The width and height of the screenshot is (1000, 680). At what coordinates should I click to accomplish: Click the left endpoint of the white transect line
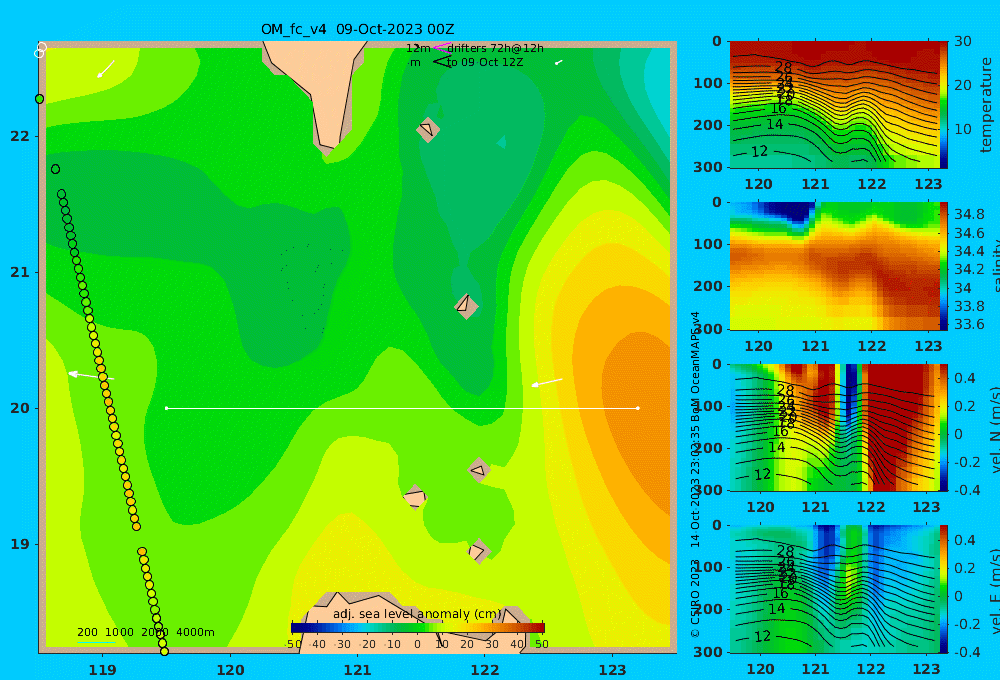click(166, 408)
